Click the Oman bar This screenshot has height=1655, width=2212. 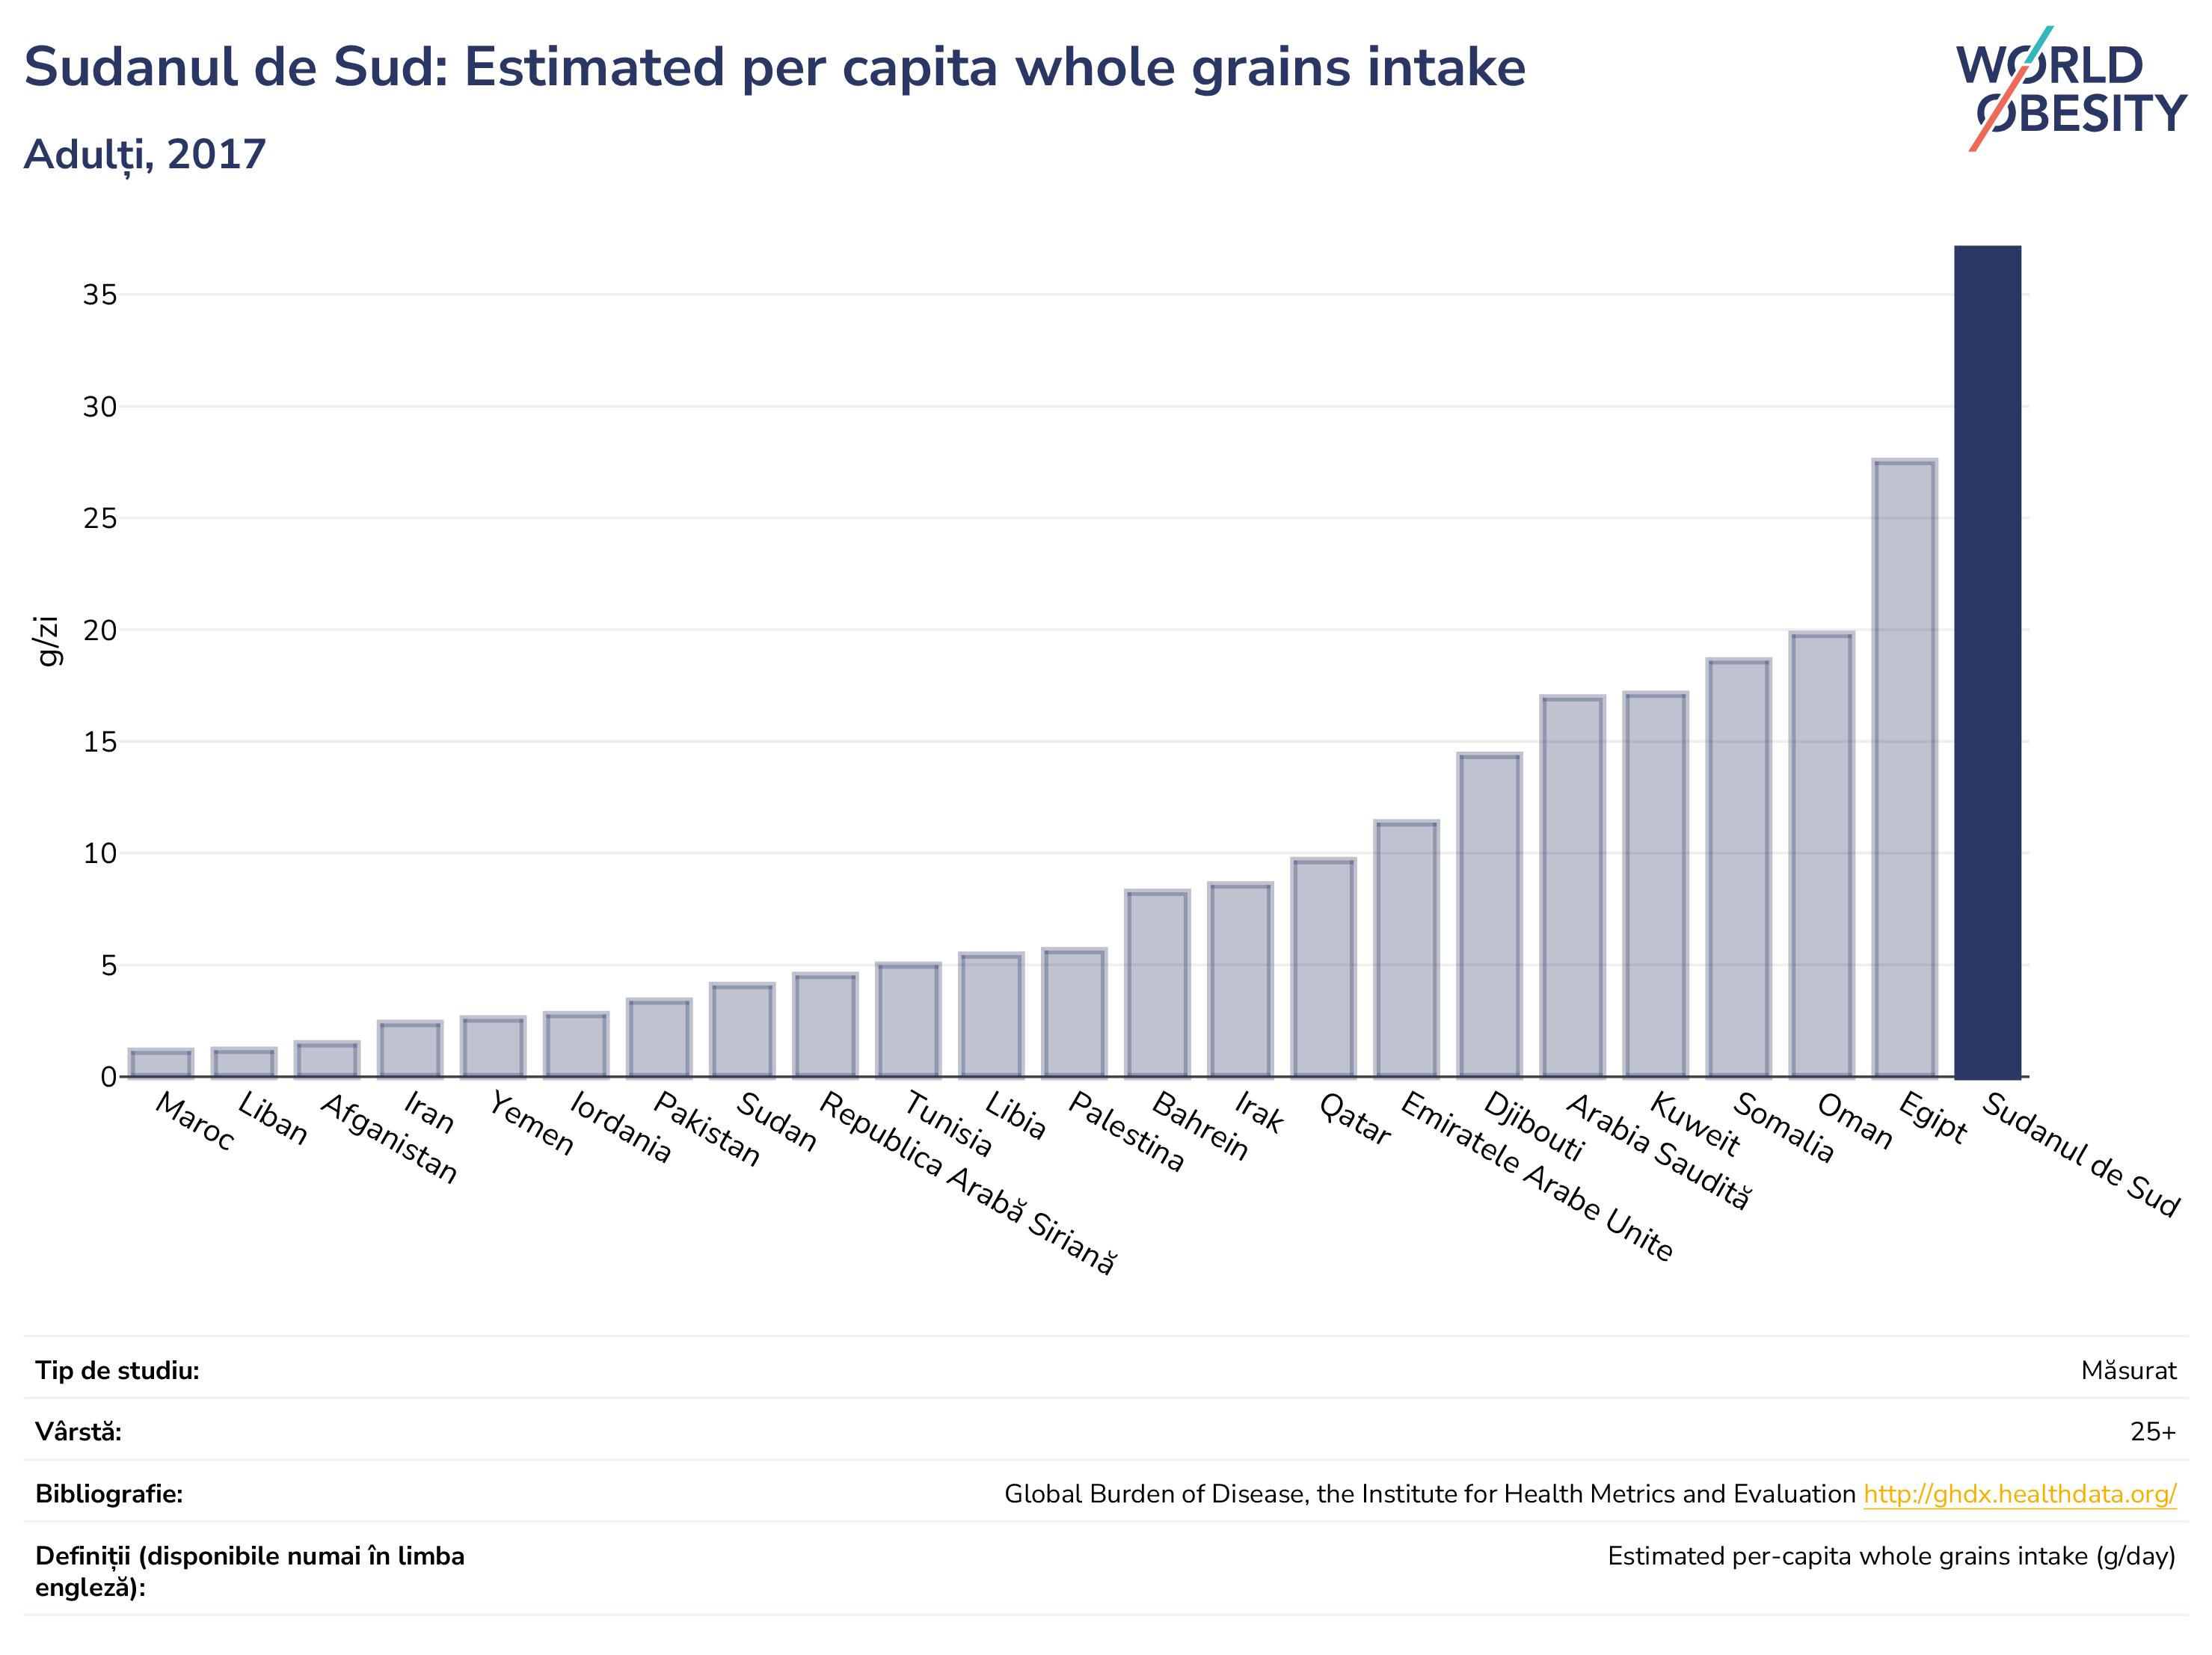1822,855
